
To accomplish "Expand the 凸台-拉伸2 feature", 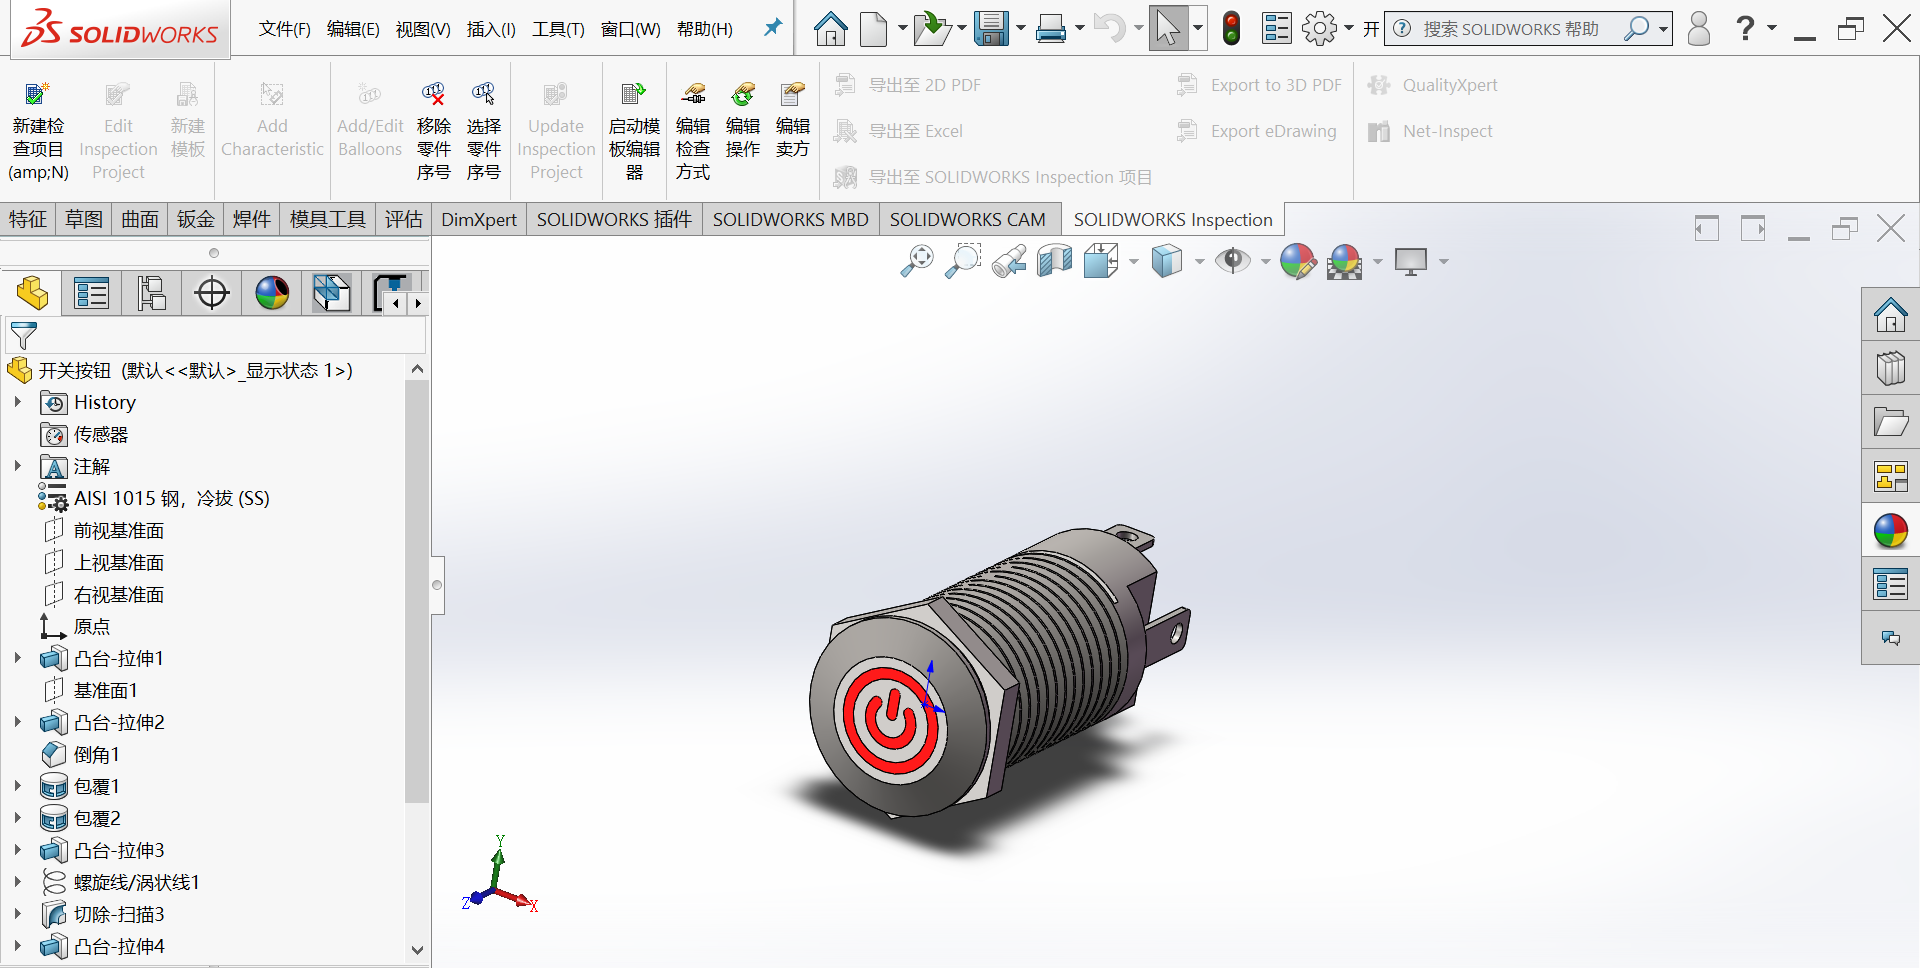I will (x=17, y=722).
